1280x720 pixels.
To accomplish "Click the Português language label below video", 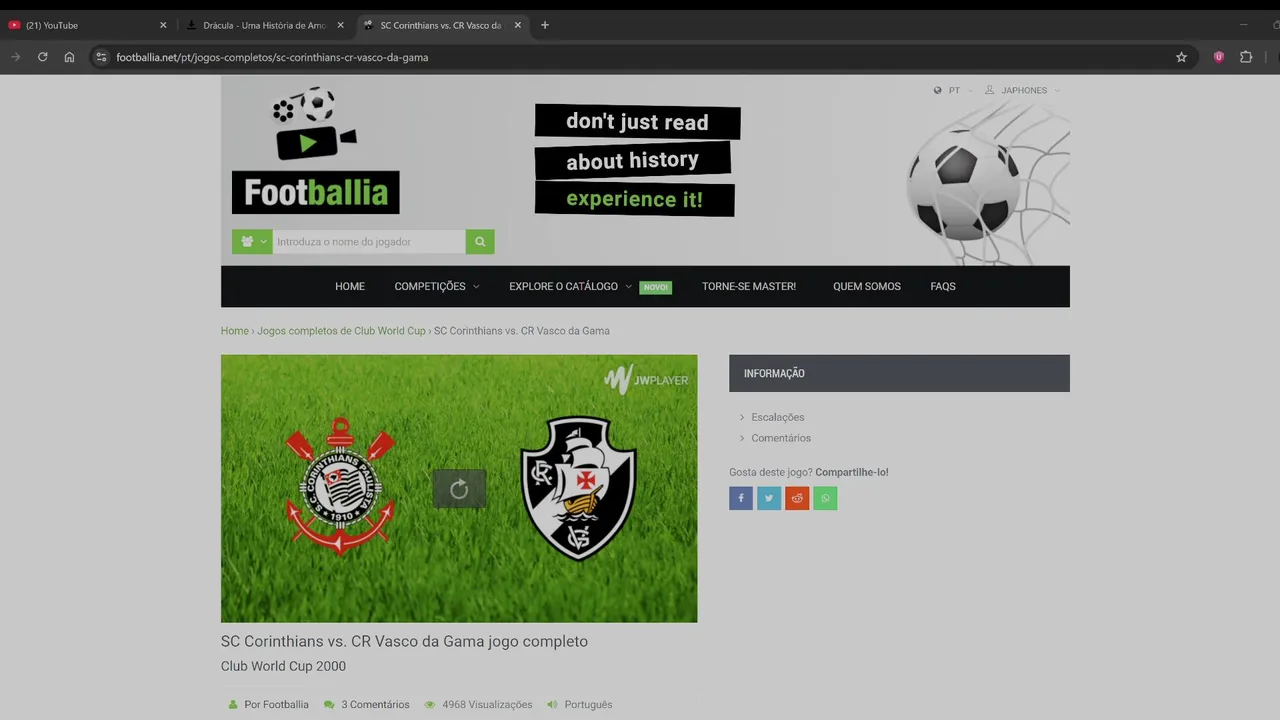I will 588,705.
